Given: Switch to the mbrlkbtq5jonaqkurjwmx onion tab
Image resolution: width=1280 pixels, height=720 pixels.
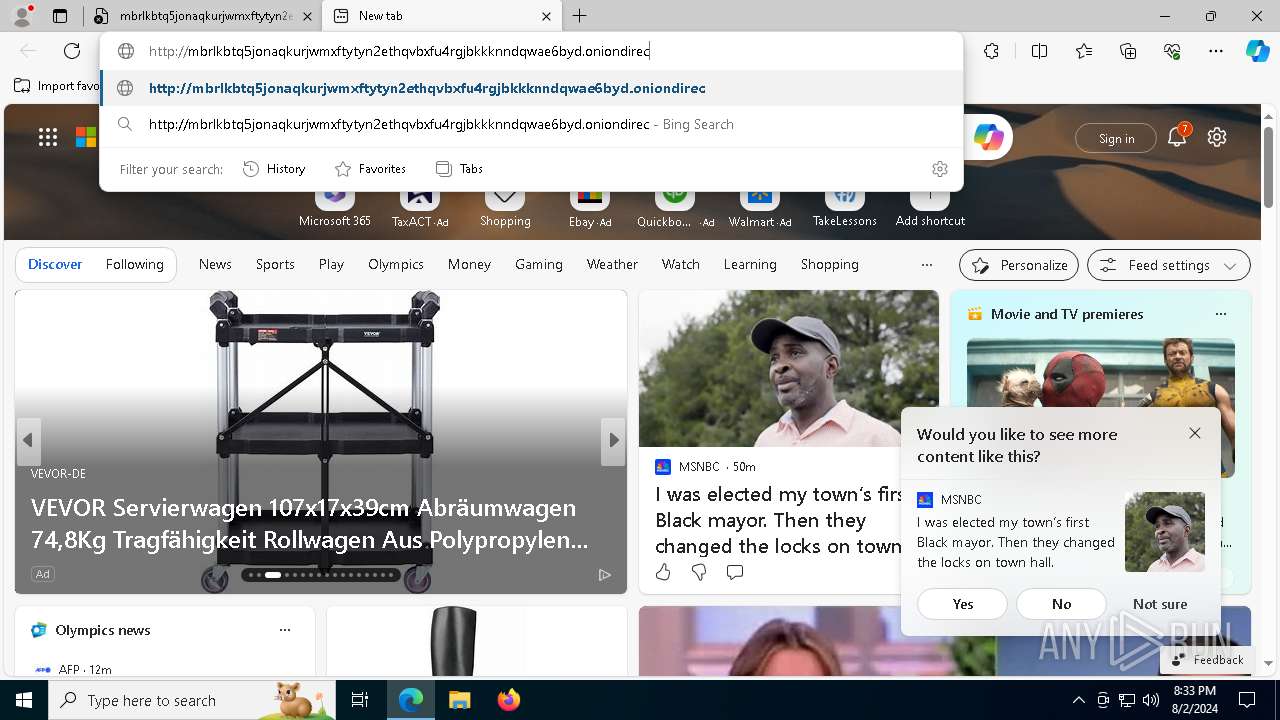Looking at the screenshot, I should pyautogui.click(x=203, y=16).
